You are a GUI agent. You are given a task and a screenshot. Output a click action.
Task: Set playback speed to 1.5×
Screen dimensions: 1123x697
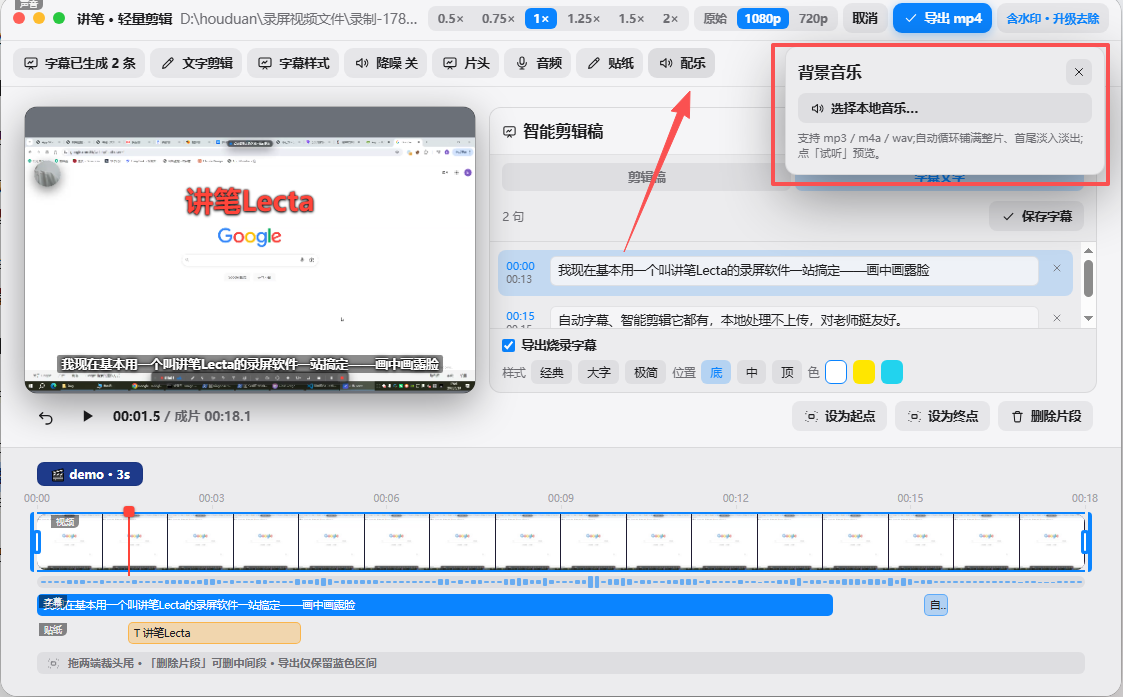631,19
